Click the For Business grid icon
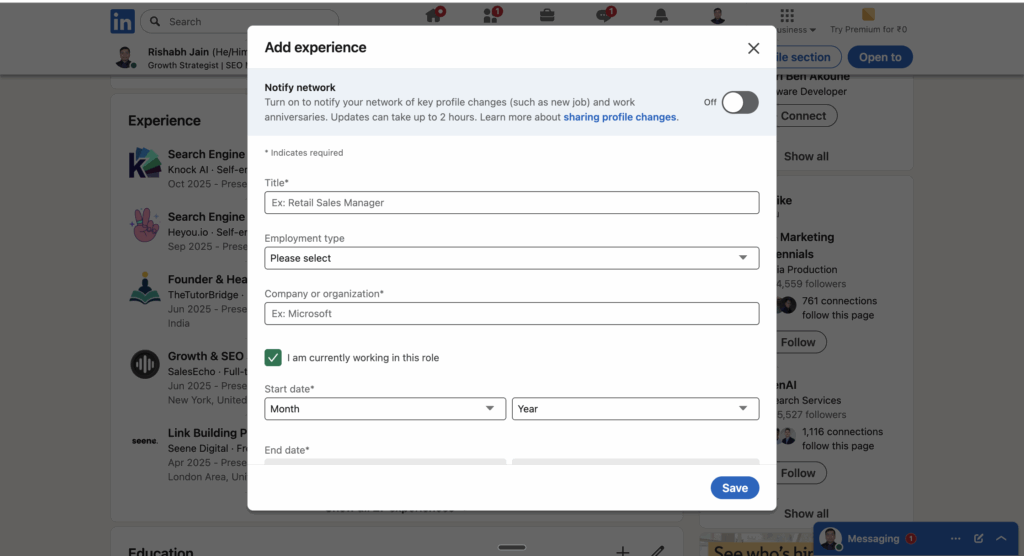1024x556 pixels. [x=787, y=15]
